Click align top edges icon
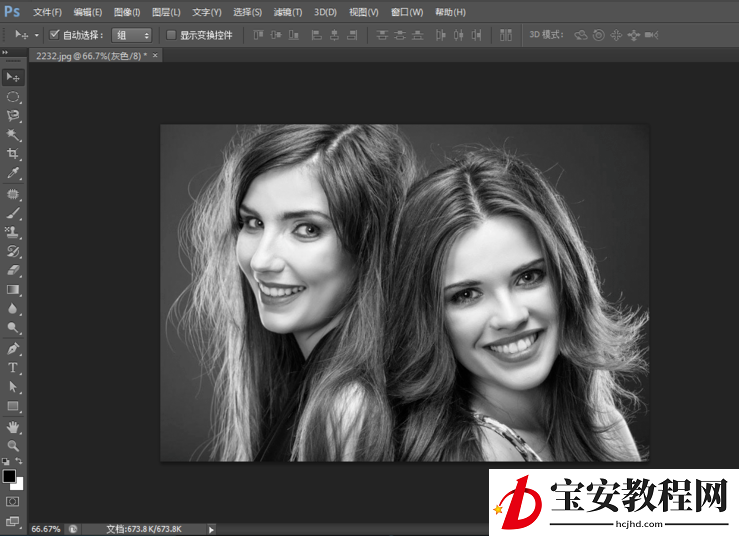The height and width of the screenshot is (536, 739). [x=258, y=35]
